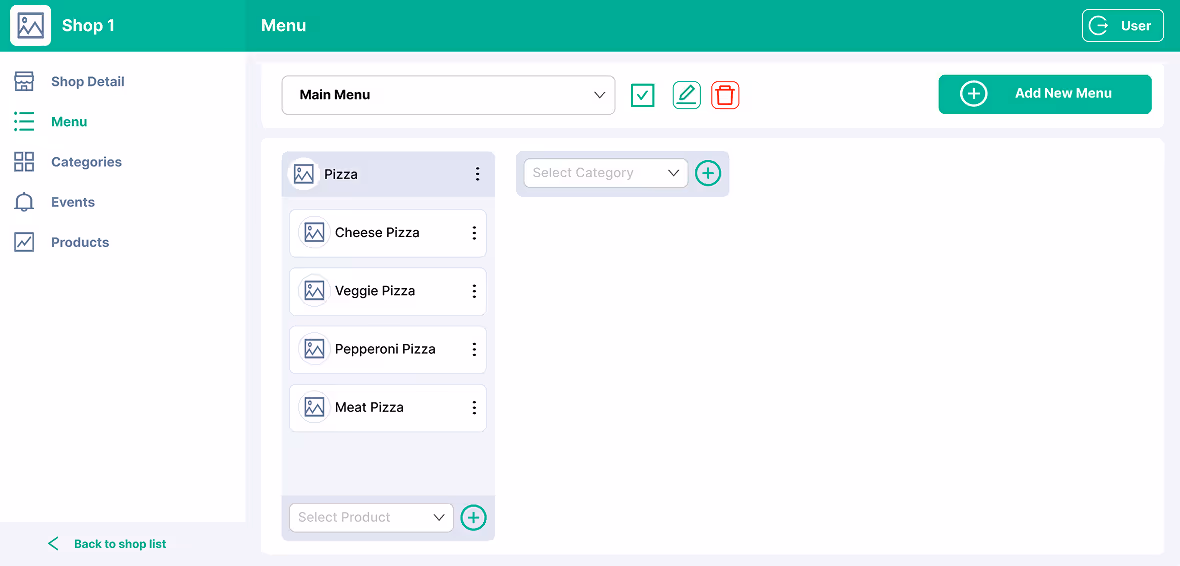Image resolution: width=1180 pixels, height=566 pixels.
Task: Open the Select Product dropdown
Action: [372, 518]
